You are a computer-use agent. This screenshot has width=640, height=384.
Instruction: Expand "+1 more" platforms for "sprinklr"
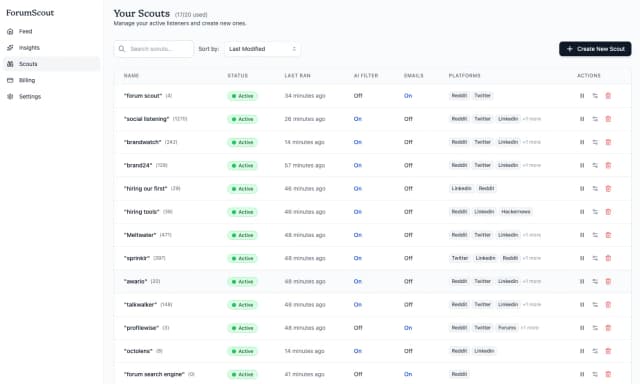532,258
